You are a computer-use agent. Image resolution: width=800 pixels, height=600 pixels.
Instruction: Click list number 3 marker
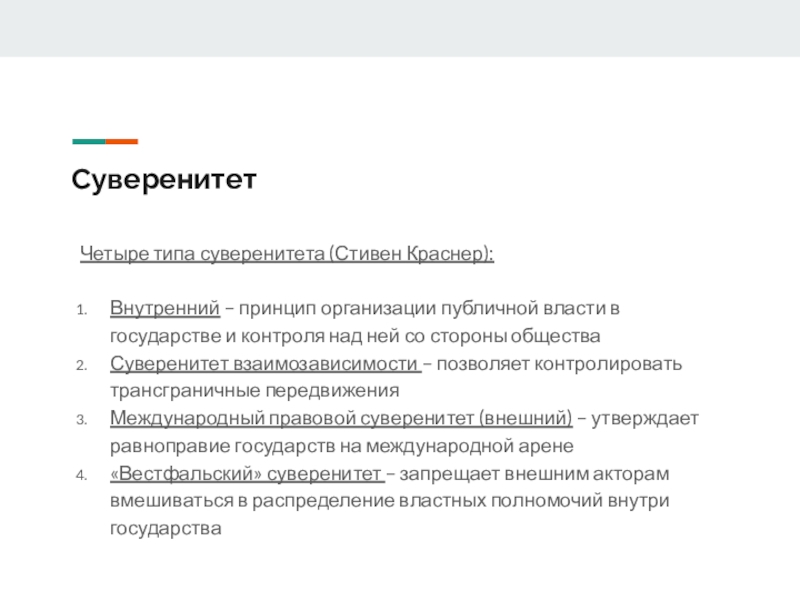[x=84, y=418]
